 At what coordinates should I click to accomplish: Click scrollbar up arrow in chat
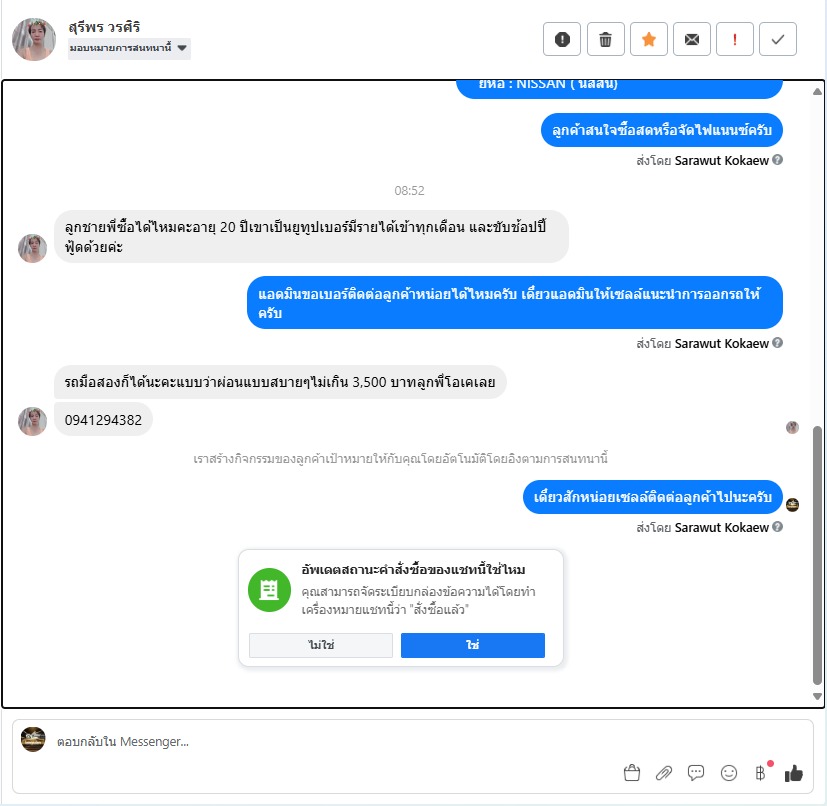tap(817, 92)
